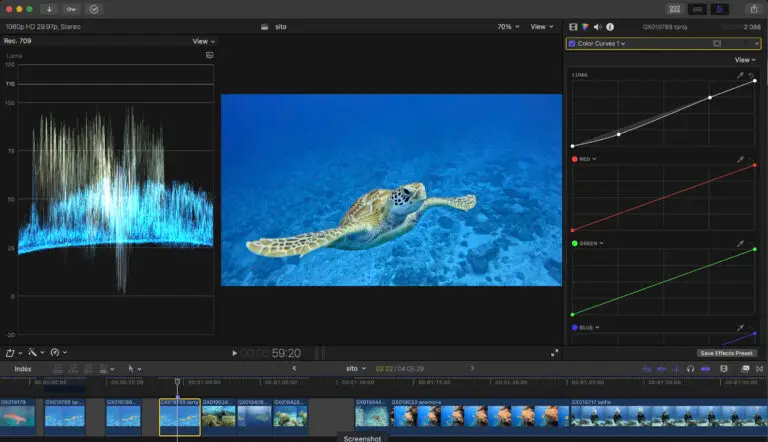Screen dimensions: 768x442
Task: Select the Red curve bottom endpoint
Action: (x=573, y=230)
